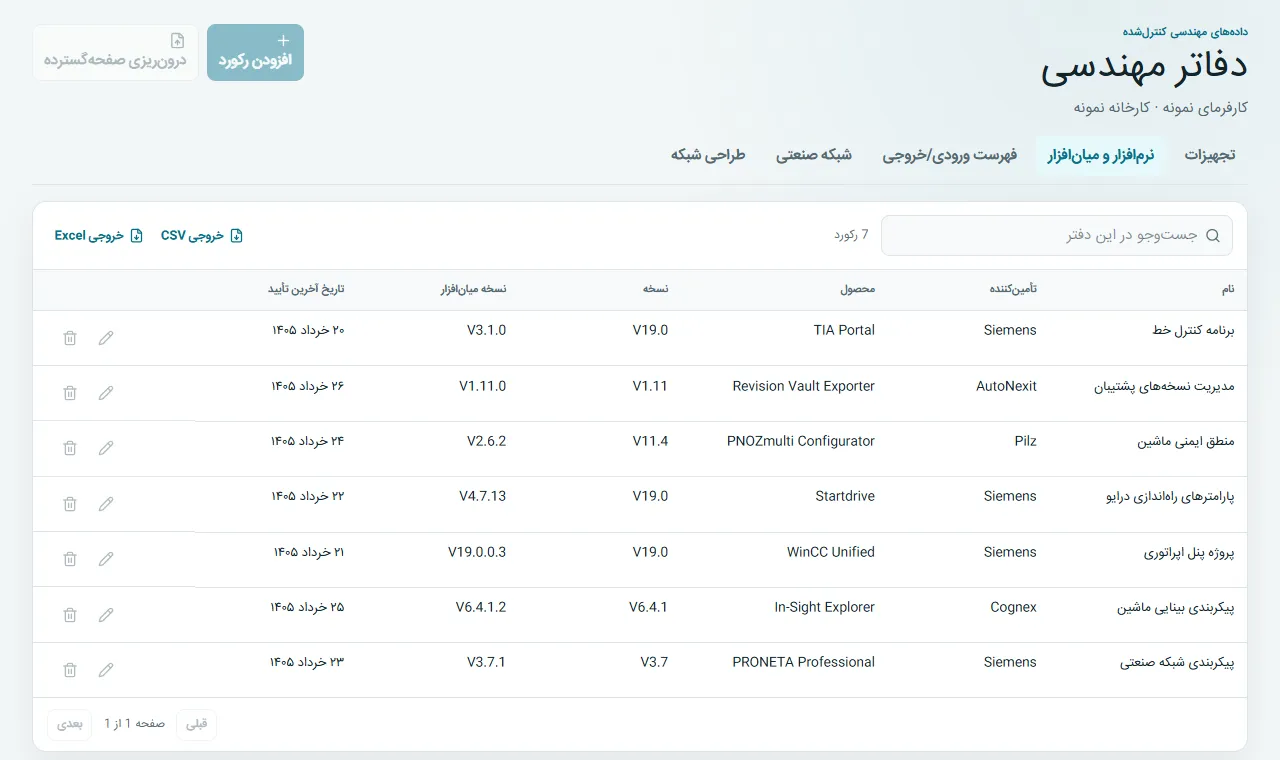
Task: Delete the پیکربندی بینایی ماشین record
Action: (x=70, y=615)
